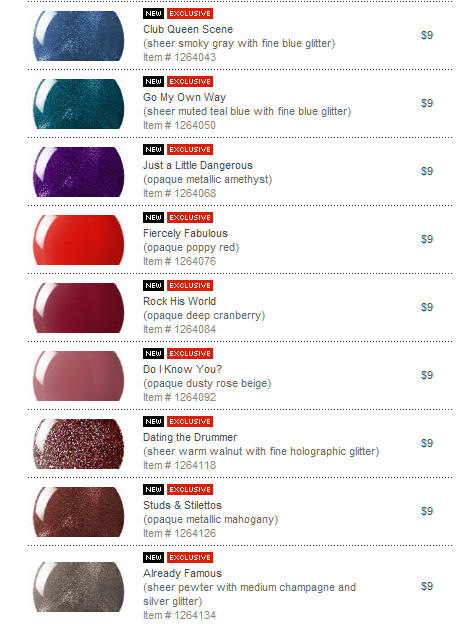Open the Fiercely Fabulous product name

(x=185, y=234)
